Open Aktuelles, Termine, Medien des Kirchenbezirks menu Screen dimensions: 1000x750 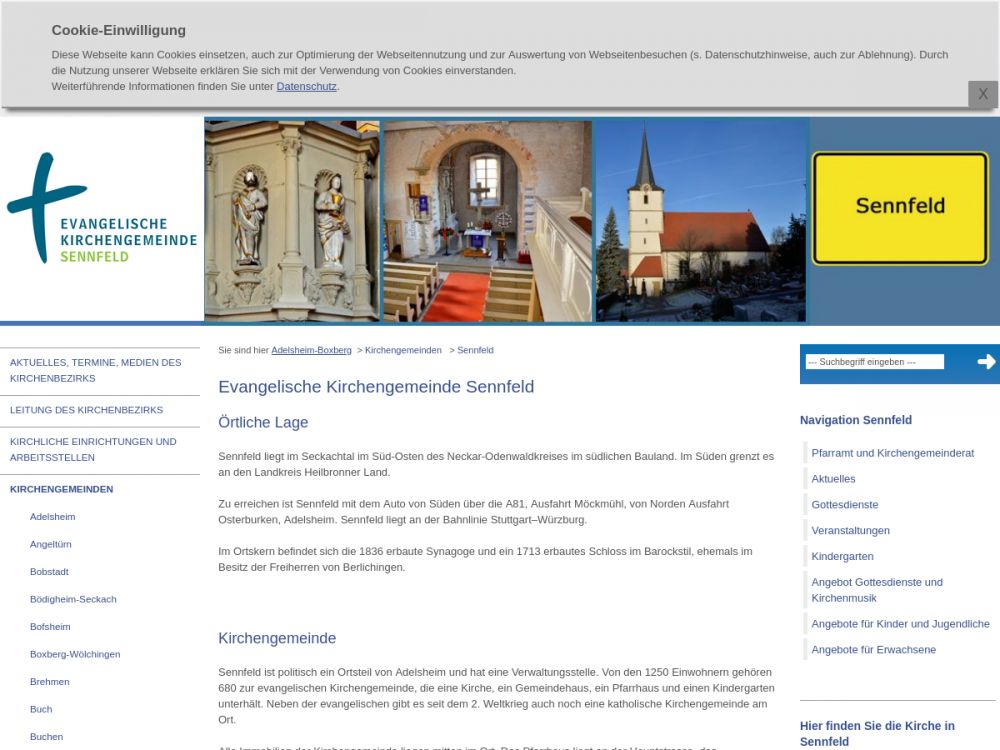point(95,370)
